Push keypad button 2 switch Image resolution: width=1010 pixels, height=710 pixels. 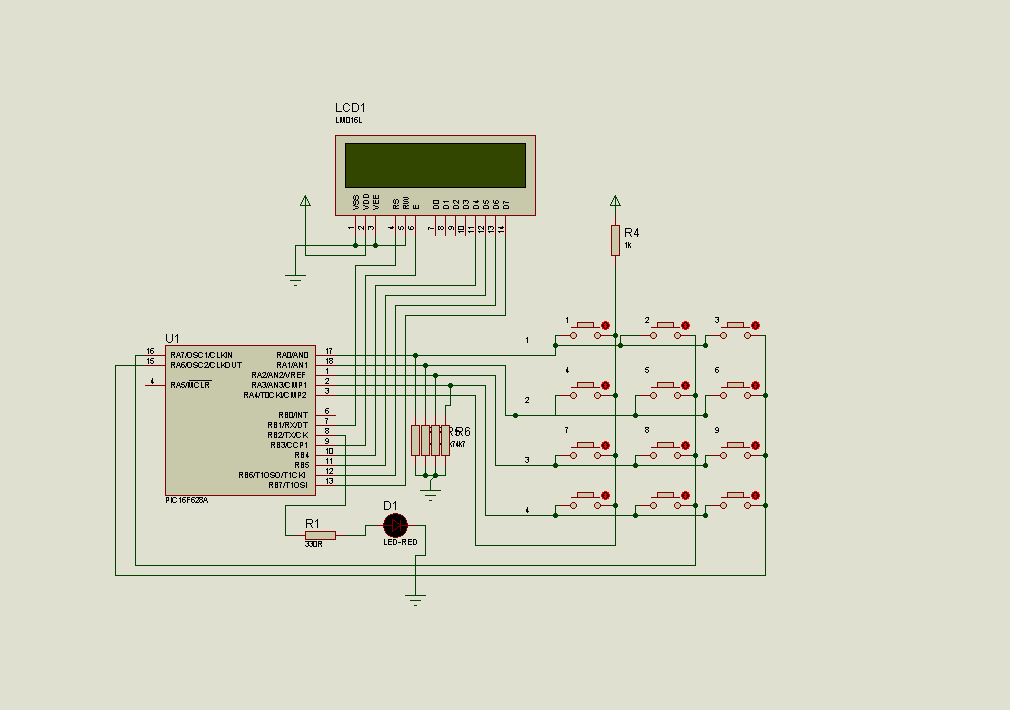tap(665, 330)
